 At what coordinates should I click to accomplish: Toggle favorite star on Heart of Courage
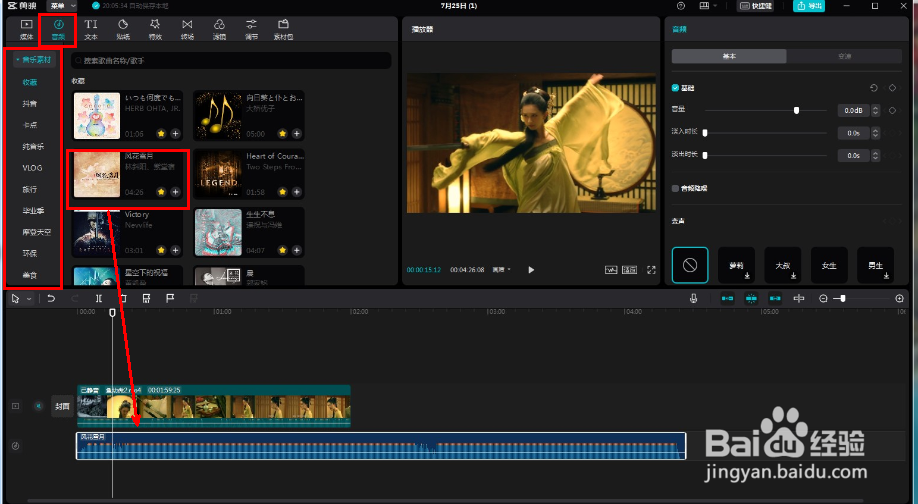(283, 192)
